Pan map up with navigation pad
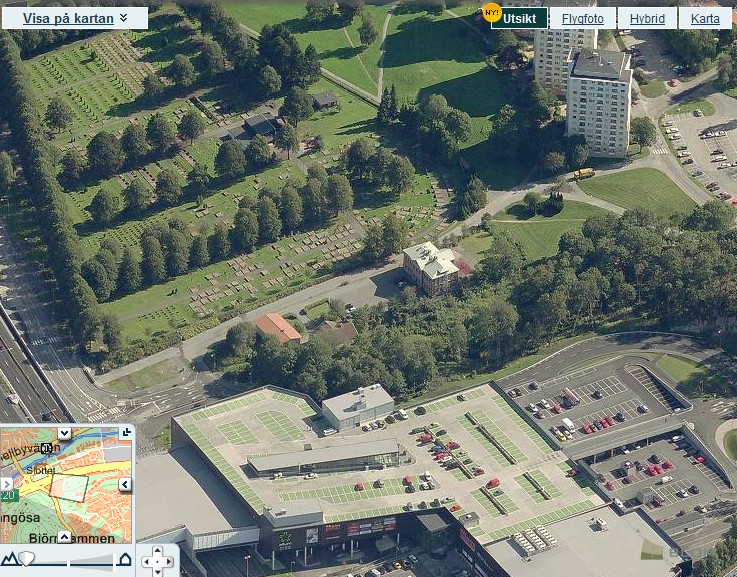This screenshot has width=737, height=577. (x=157, y=551)
